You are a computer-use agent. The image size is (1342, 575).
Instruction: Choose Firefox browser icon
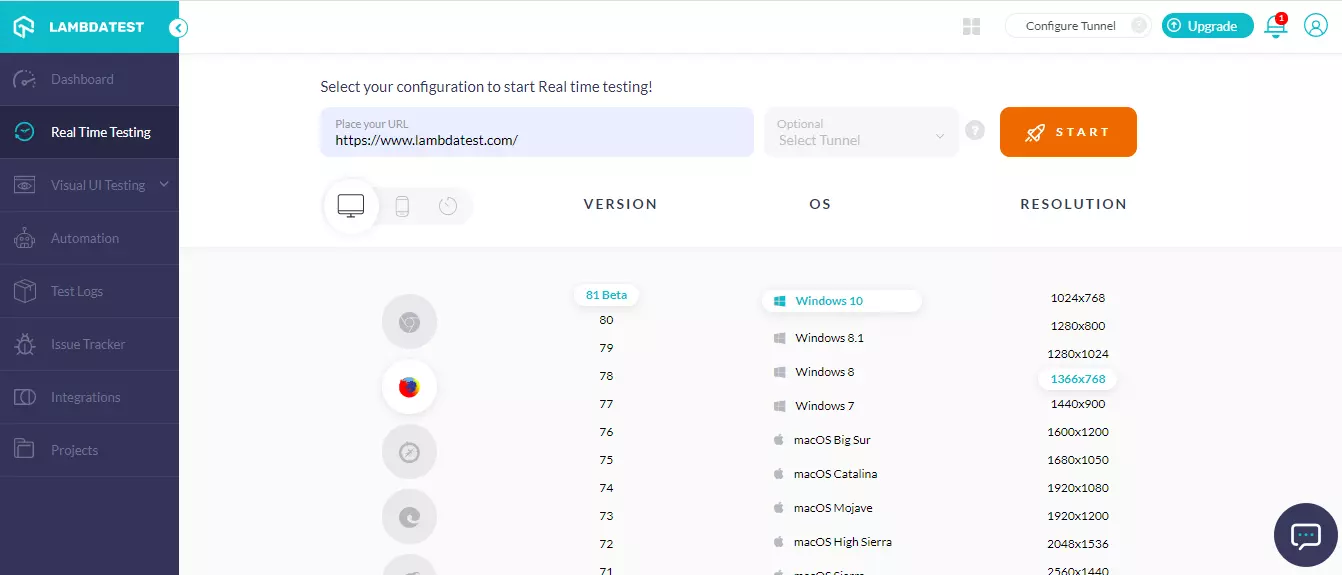tap(409, 387)
